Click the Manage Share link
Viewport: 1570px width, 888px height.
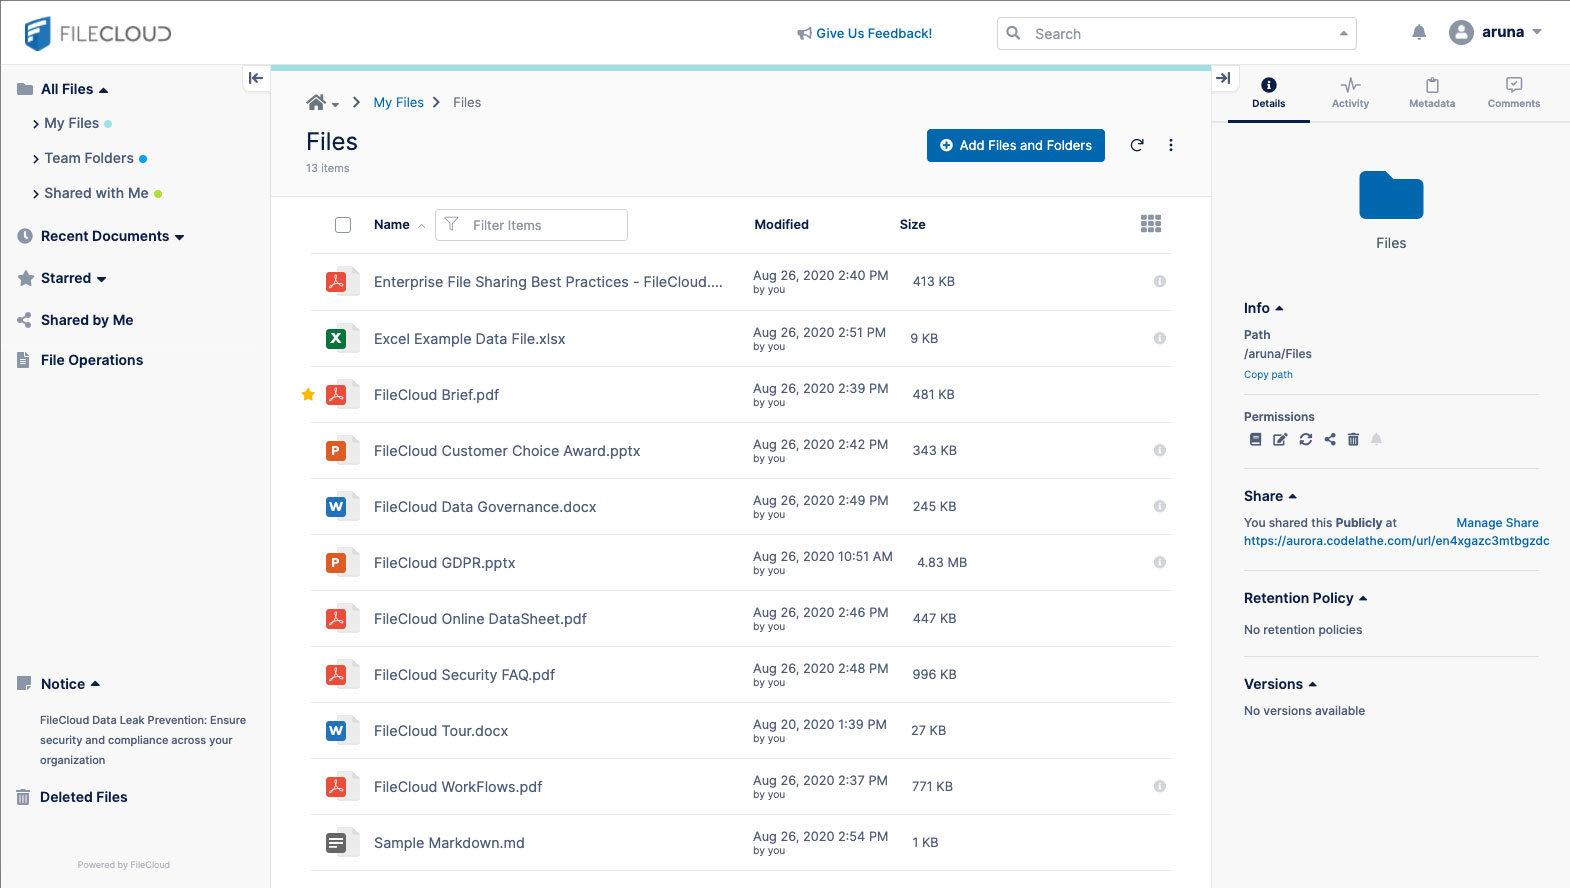[x=1497, y=523]
